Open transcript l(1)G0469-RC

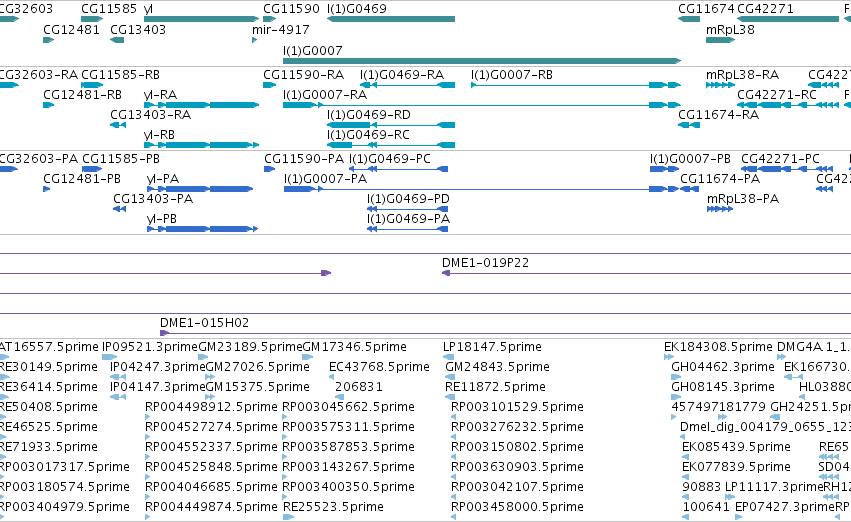pos(391,145)
